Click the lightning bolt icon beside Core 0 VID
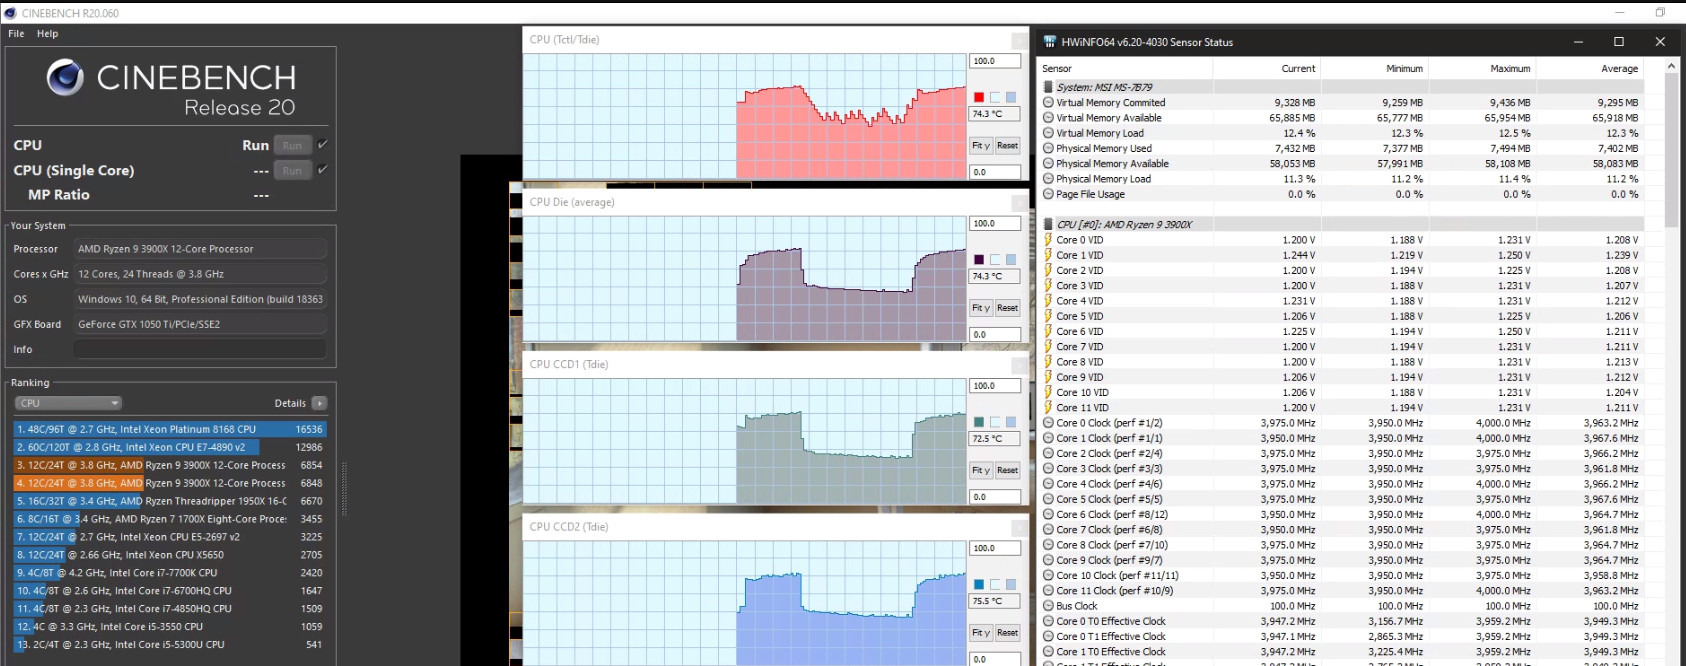Screen dimensions: 1686x666 click(x=1048, y=240)
